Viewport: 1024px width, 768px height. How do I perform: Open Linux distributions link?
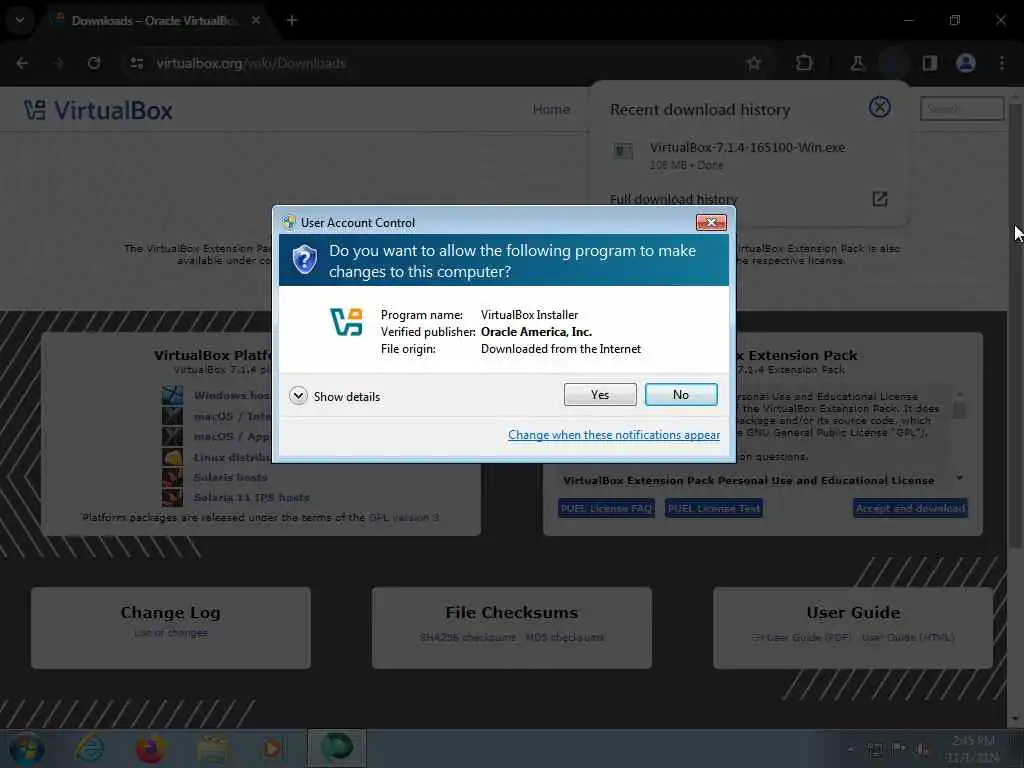(x=232, y=457)
